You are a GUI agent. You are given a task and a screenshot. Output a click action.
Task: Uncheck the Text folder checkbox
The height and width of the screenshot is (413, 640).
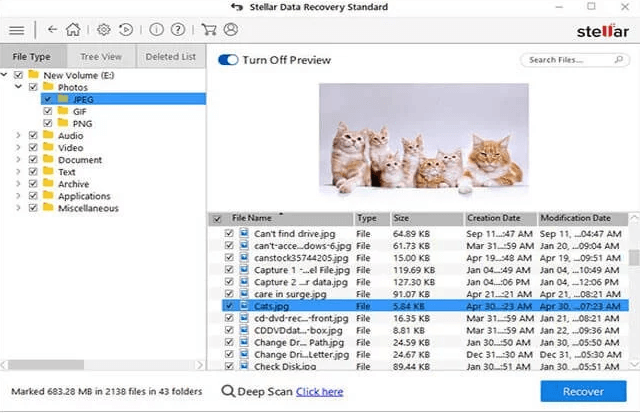click(x=33, y=171)
